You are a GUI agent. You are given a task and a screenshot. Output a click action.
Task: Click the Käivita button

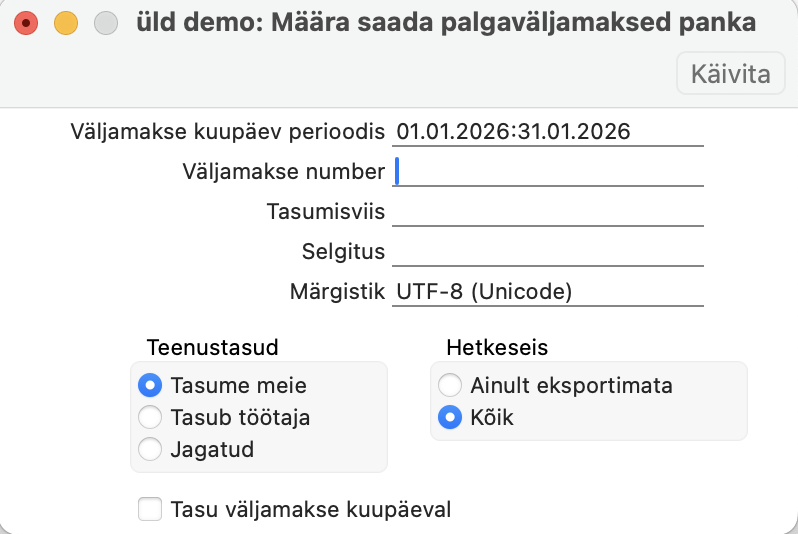pyautogui.click(x=731, y=74)
